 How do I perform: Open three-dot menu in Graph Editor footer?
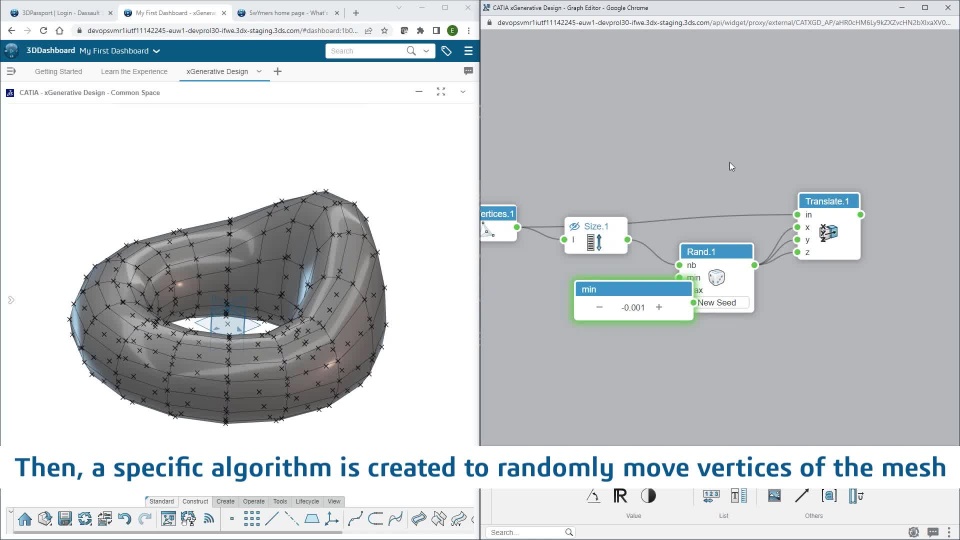(950, 532)
